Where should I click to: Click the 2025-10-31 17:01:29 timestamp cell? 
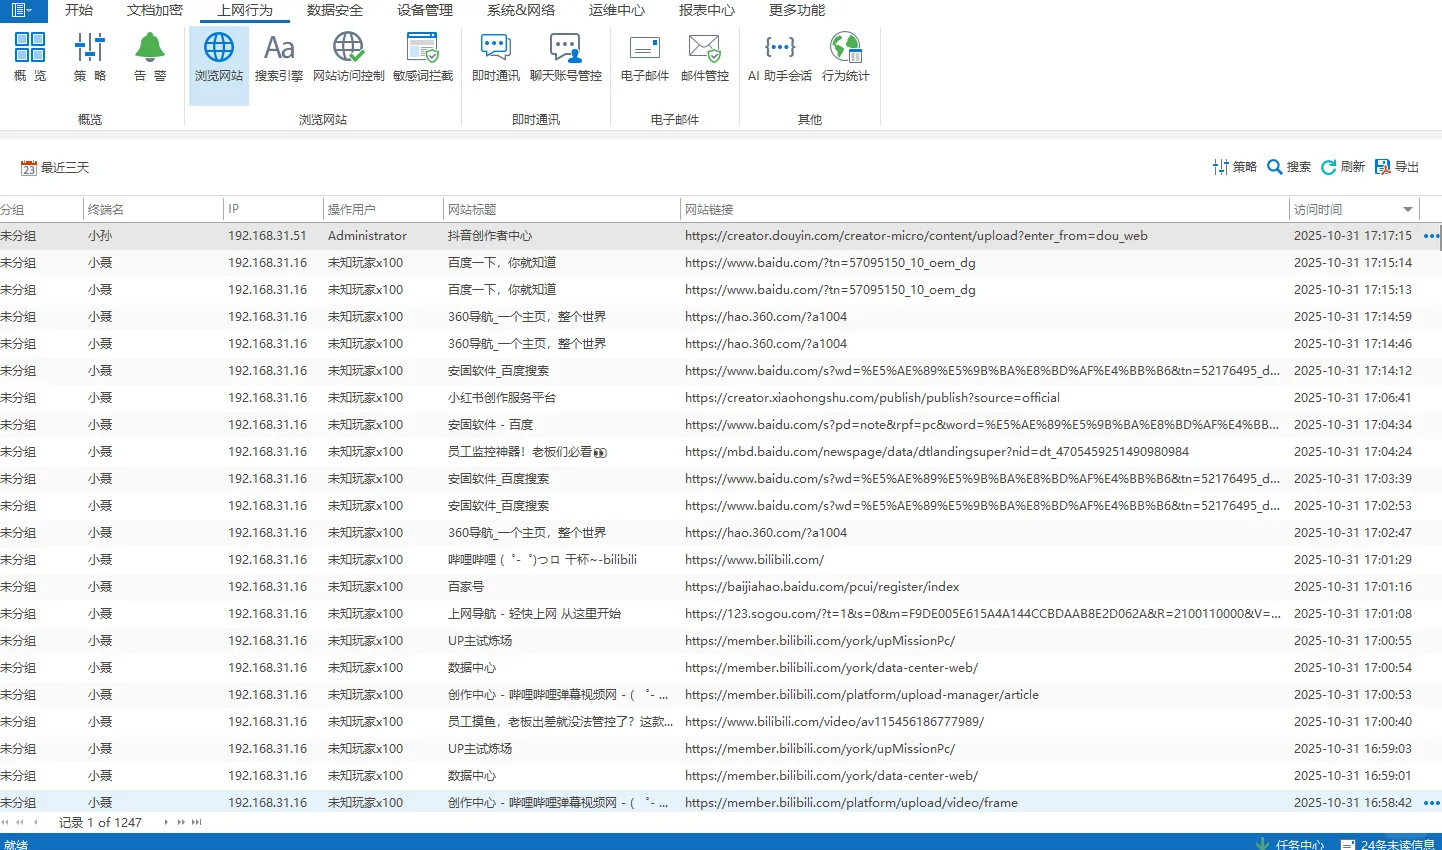(1354, 560)
